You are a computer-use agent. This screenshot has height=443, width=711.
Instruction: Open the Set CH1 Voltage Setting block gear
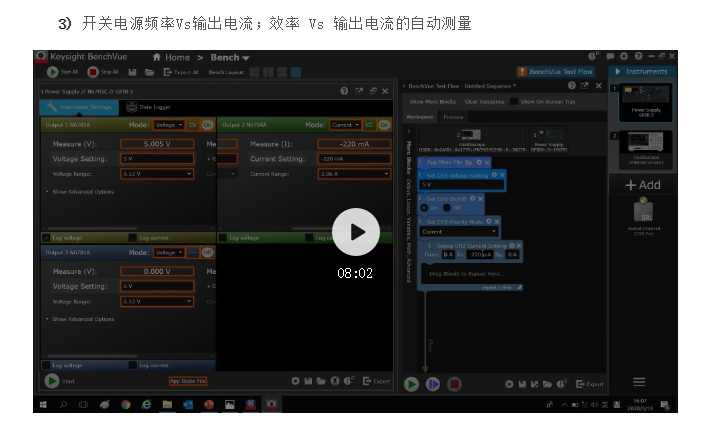pos(494,175)
